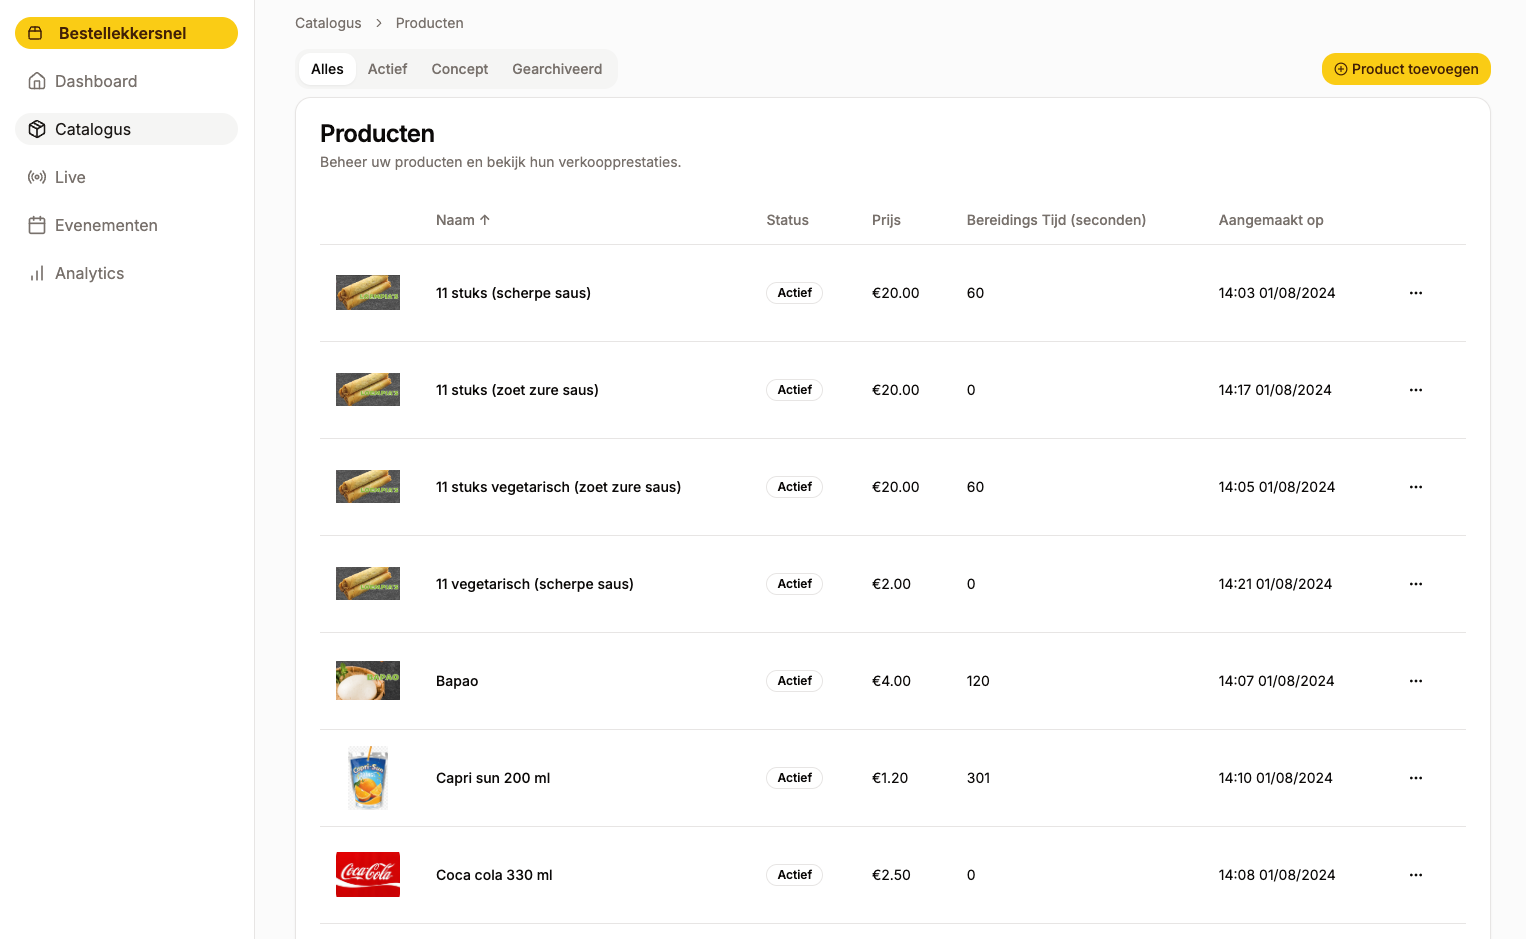Switch to the Gearchiveerd tab
The height and width of the screenshot is (939, 1526).
[x=557, y=69]
